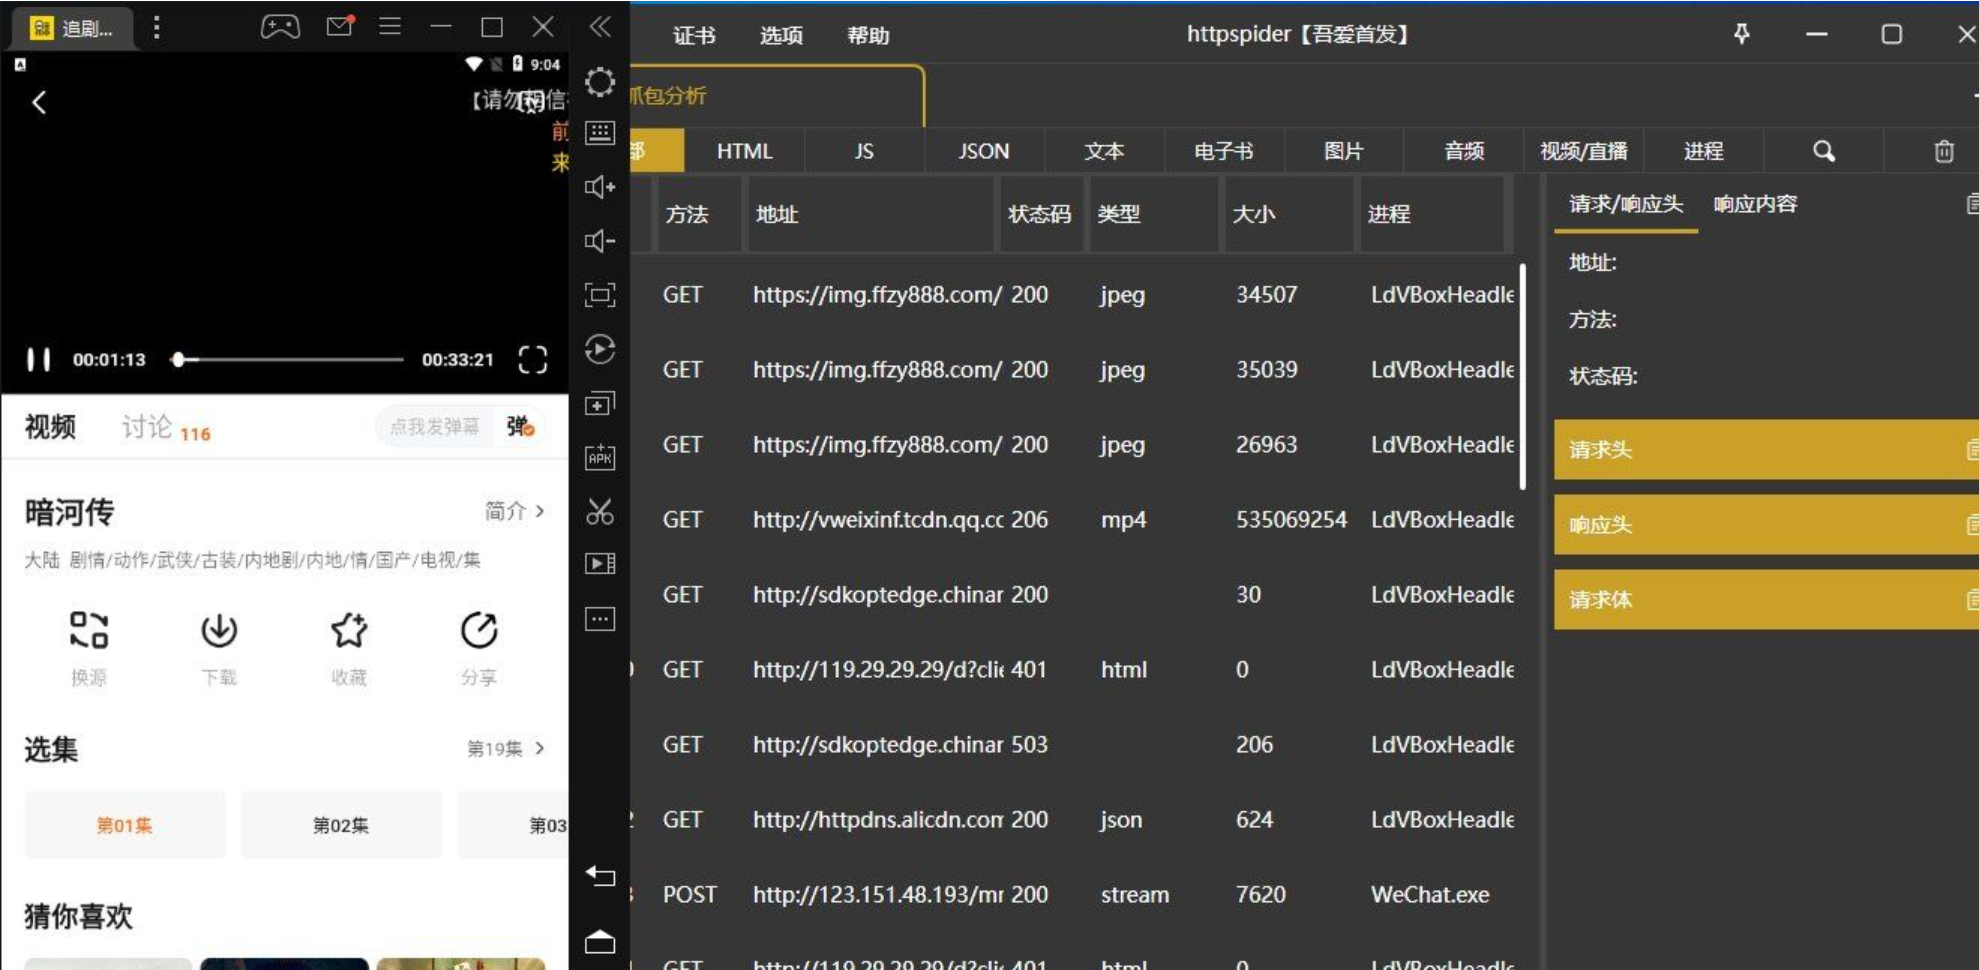Open the keyboard mapping icon in sidebar
Image resolution: width=1979 pixels, height=970 pixels.
(600, 133)
